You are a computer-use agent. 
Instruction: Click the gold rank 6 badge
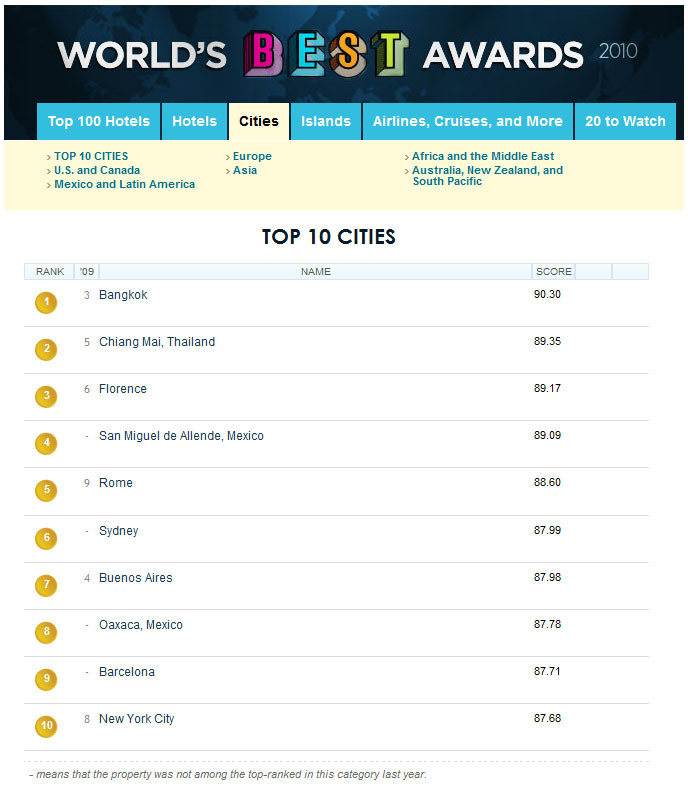(x=46, y=538)
